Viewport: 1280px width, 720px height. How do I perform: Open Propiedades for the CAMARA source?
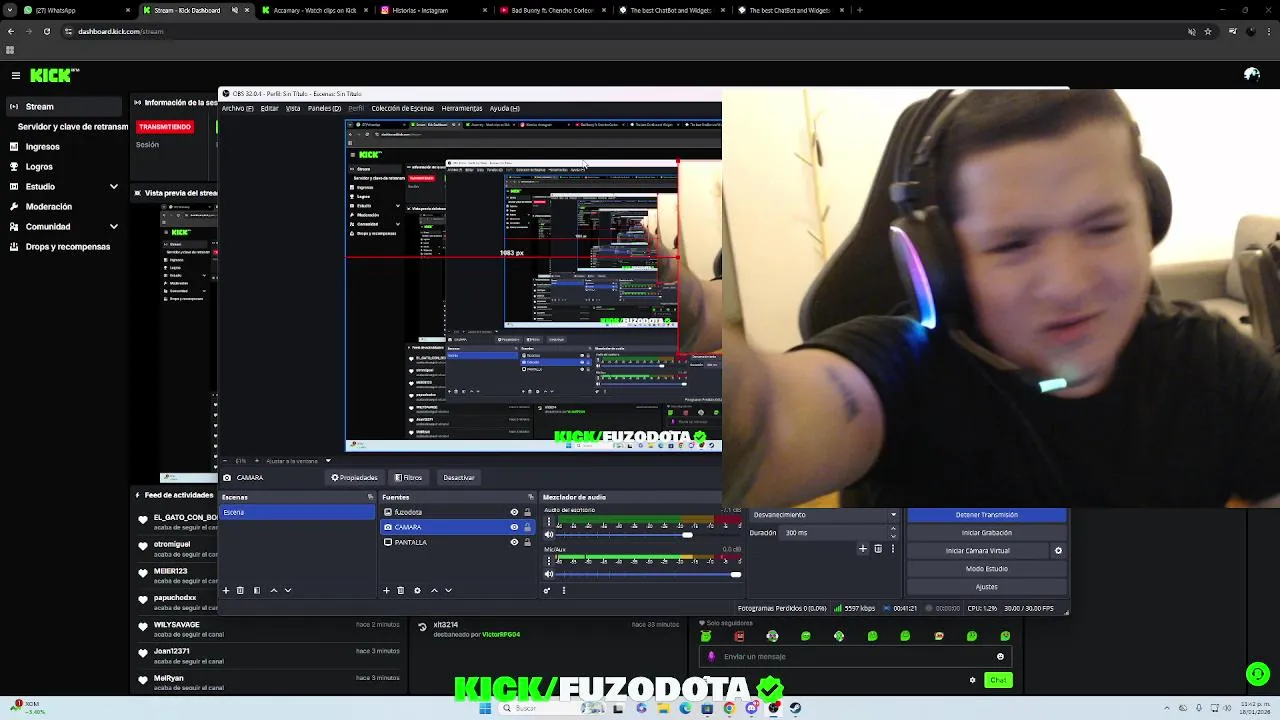(354, 477)
